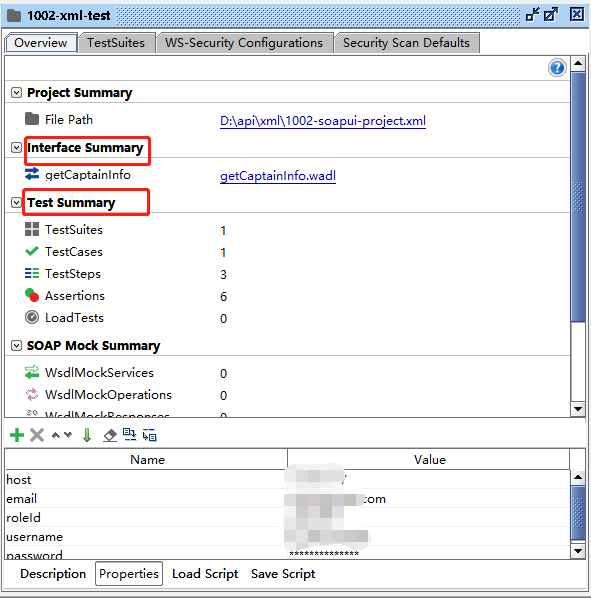Click the rightmost property toolbar icon
This screenshot has width=591, height=599.
click(x=149, y=435)
